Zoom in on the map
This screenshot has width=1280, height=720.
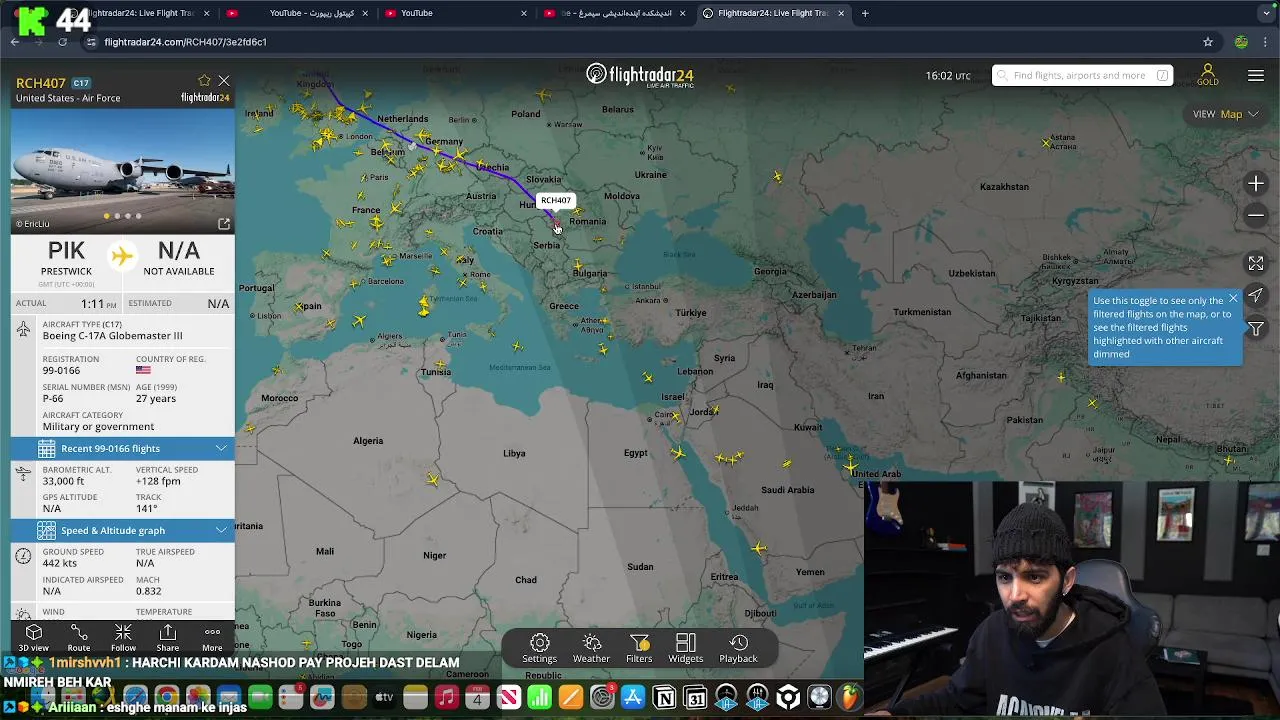[1256, 184]
